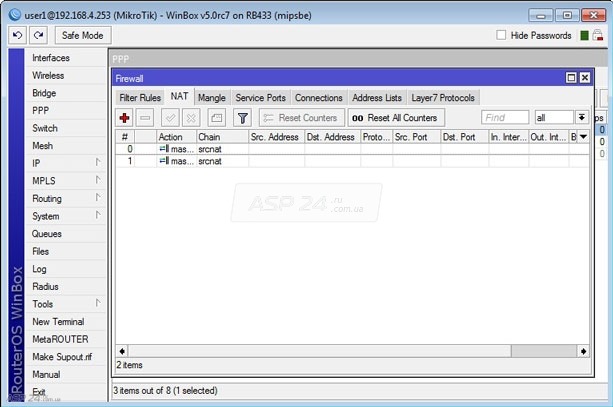Sort by Src. Address column header
This screenshot has width=613, height=407.
coord(276,137)
